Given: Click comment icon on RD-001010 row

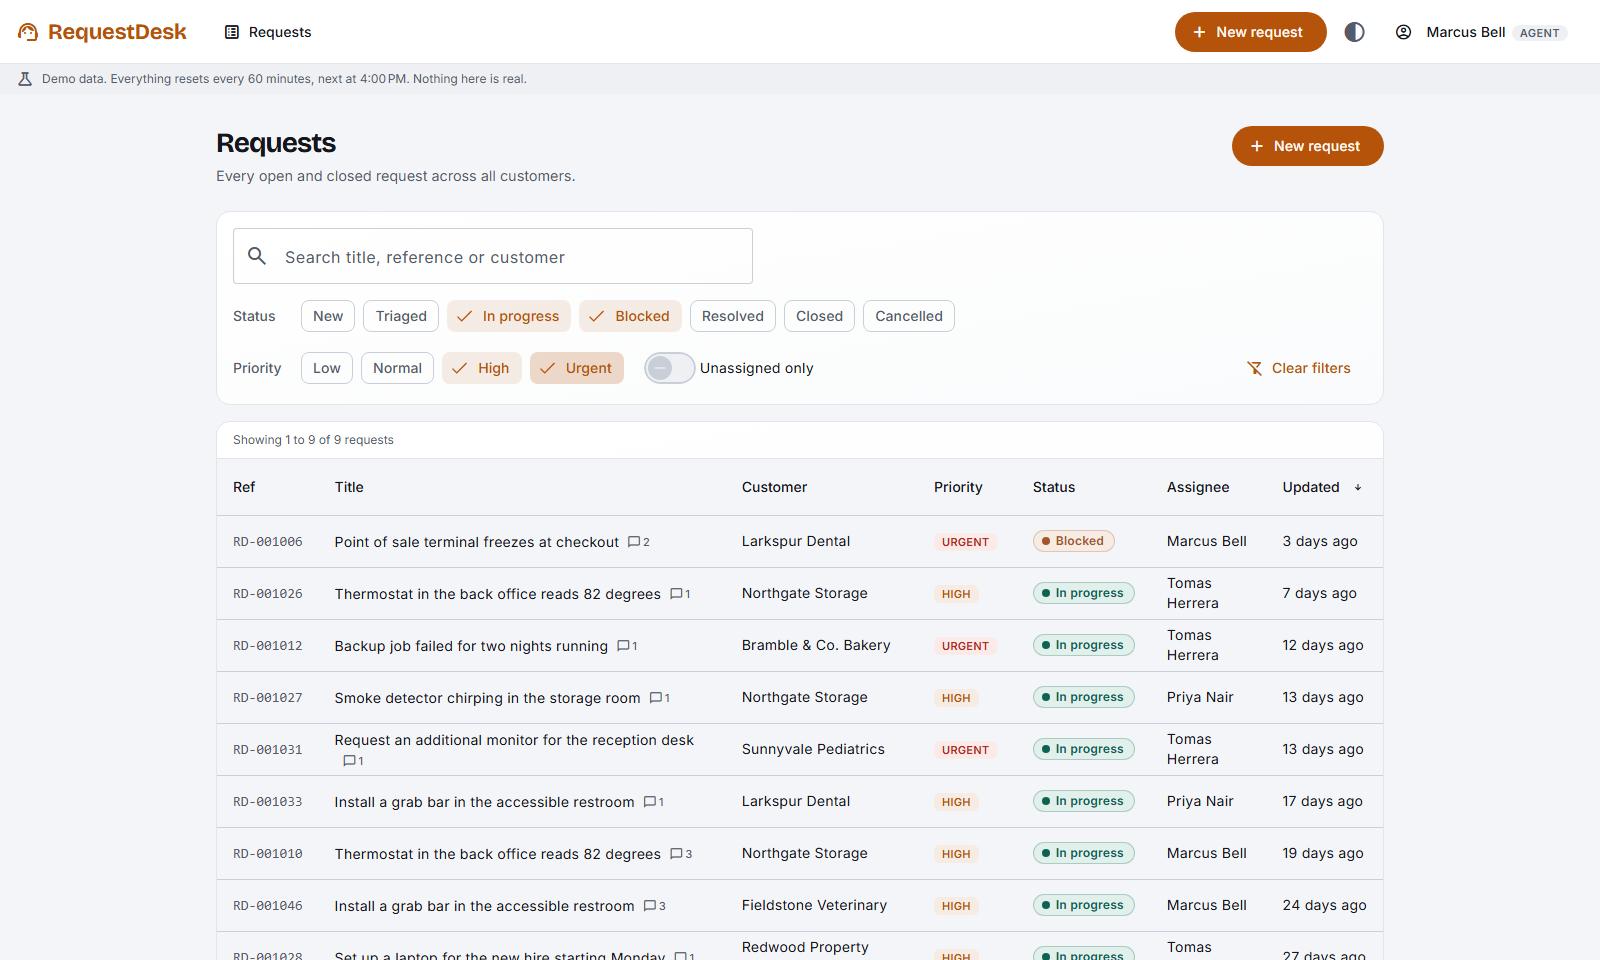Looking at the screenshot, I should [676, 854].
